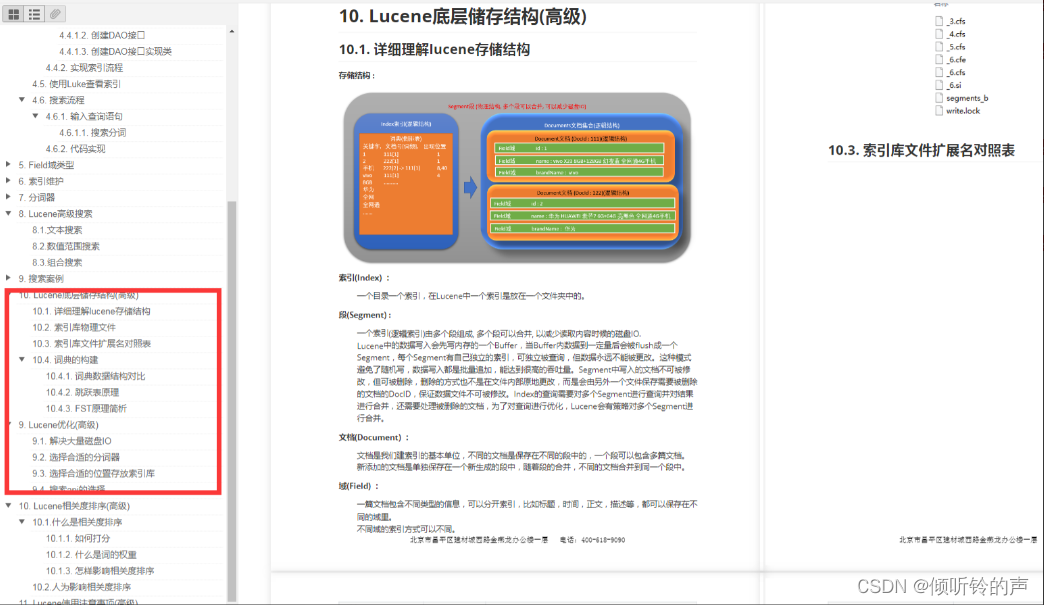Collapse the 10.1.什么是相关度排序 arrow
The image size is (1044, 605).
(x=22, y=522)
